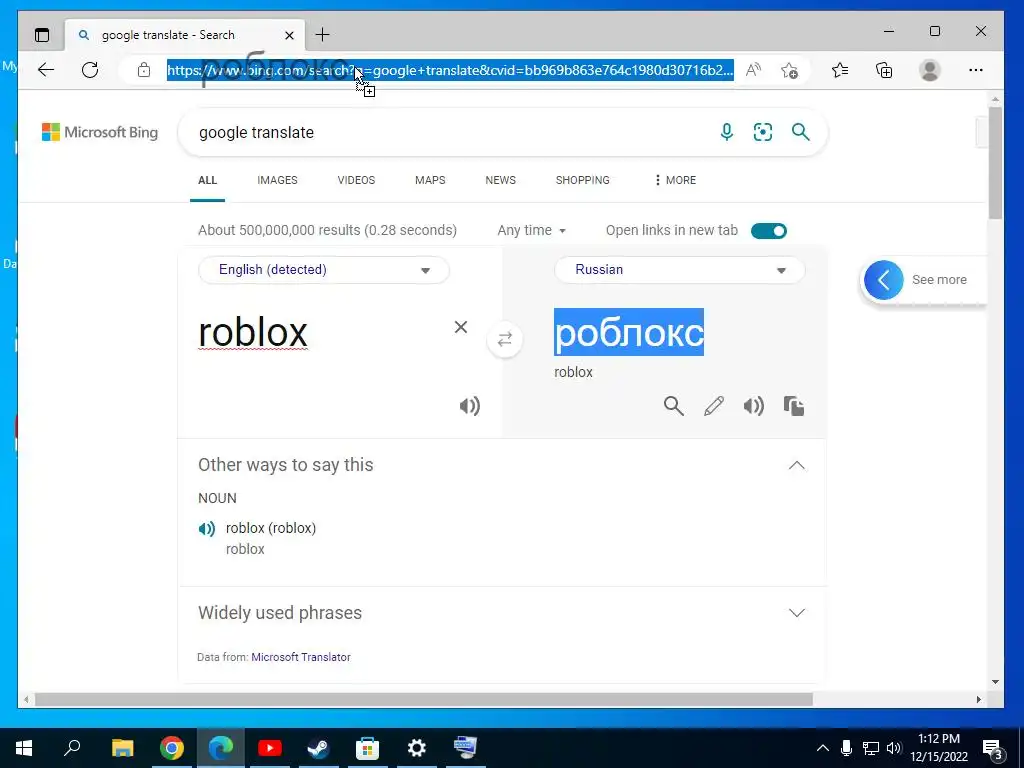This screenshot has width=1024, height=768.
Task: Open Read aloud icon in address bar
Action: tap(753, 70)
